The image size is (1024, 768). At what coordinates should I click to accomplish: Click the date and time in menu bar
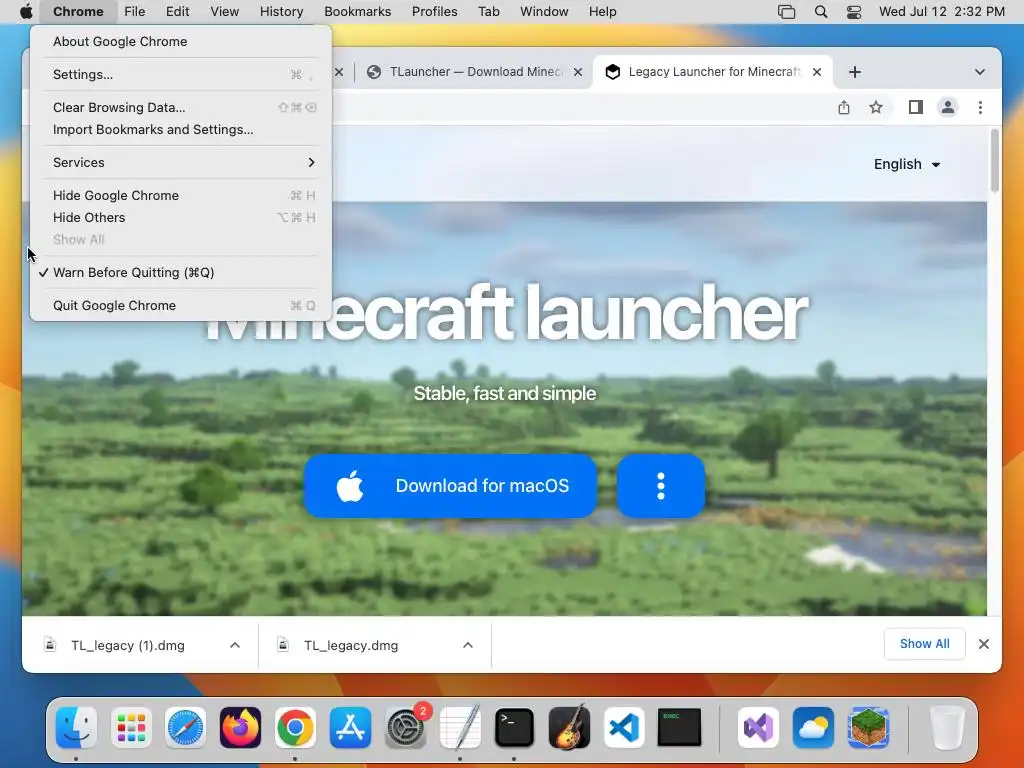tap(942, 12)
